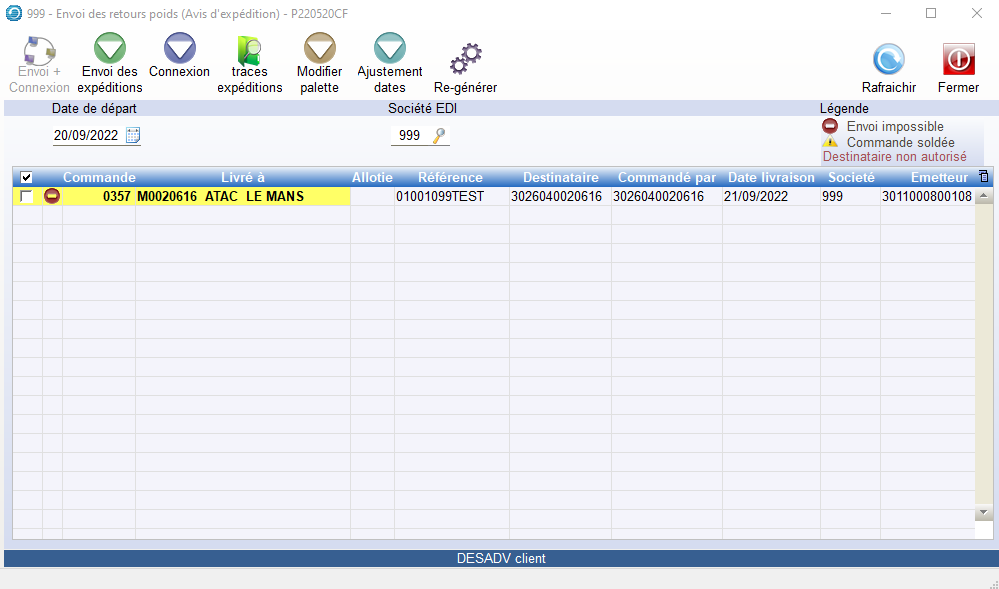This screenshot has width=999, height=589.
Task: Click the Envoi des expéditions toolbar icon
Action: click(109, 49)
